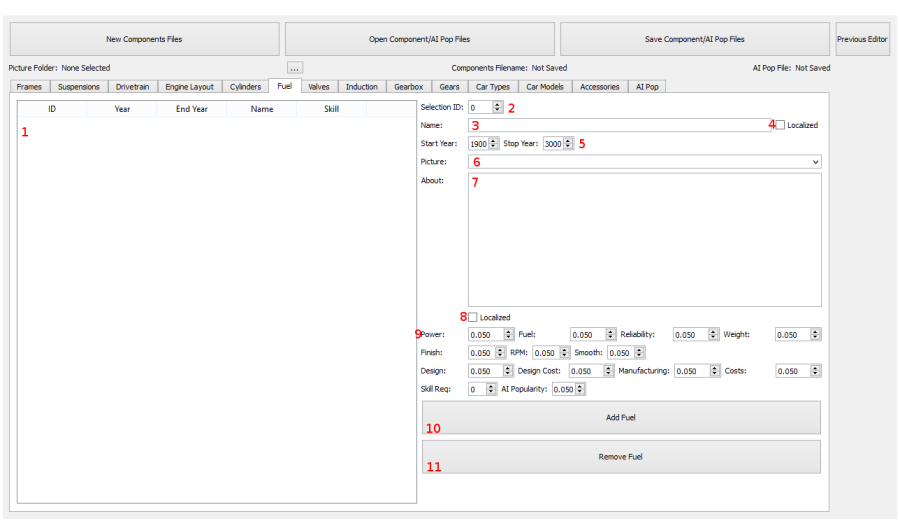Check the Localized box beside Name field

[x=780, y=125]
